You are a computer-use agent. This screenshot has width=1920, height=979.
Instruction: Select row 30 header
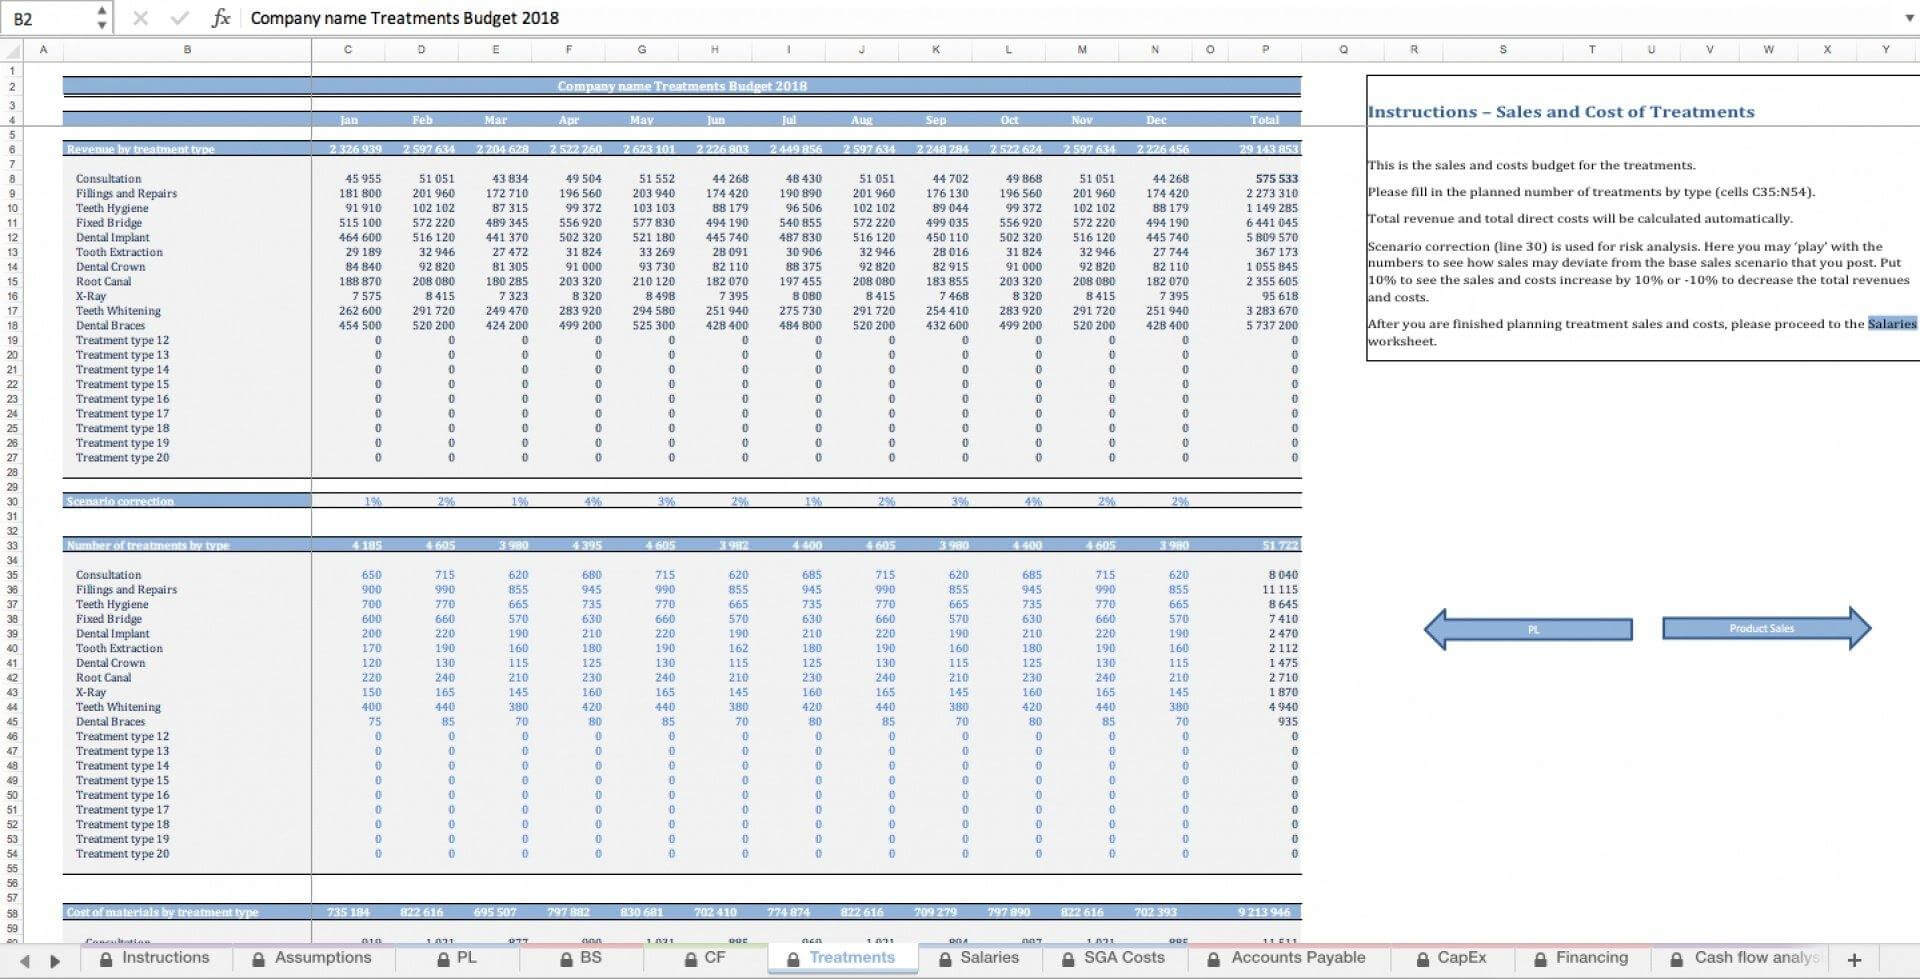[x=12, y=501]
